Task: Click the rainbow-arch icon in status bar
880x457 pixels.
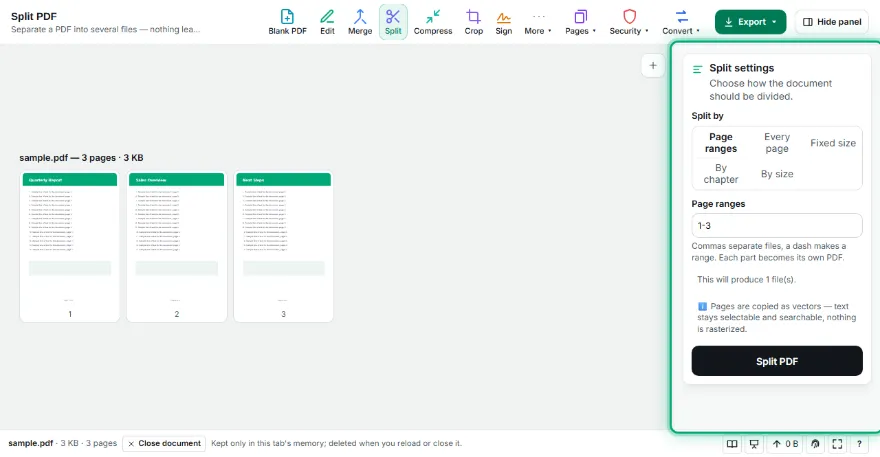Action: tap(815, 444)
